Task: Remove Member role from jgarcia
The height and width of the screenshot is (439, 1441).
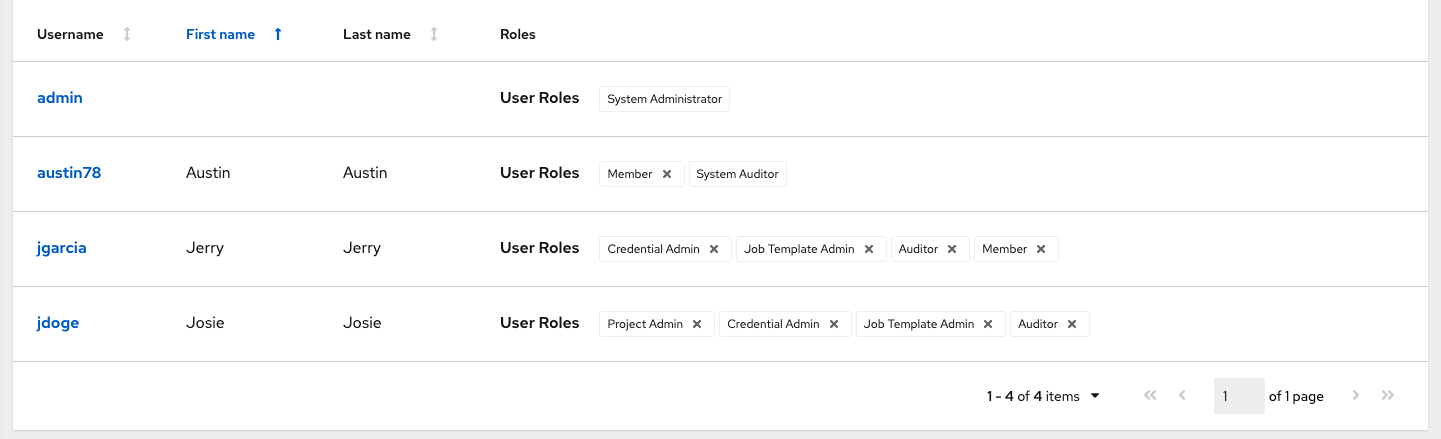Action: point(1041,249)
